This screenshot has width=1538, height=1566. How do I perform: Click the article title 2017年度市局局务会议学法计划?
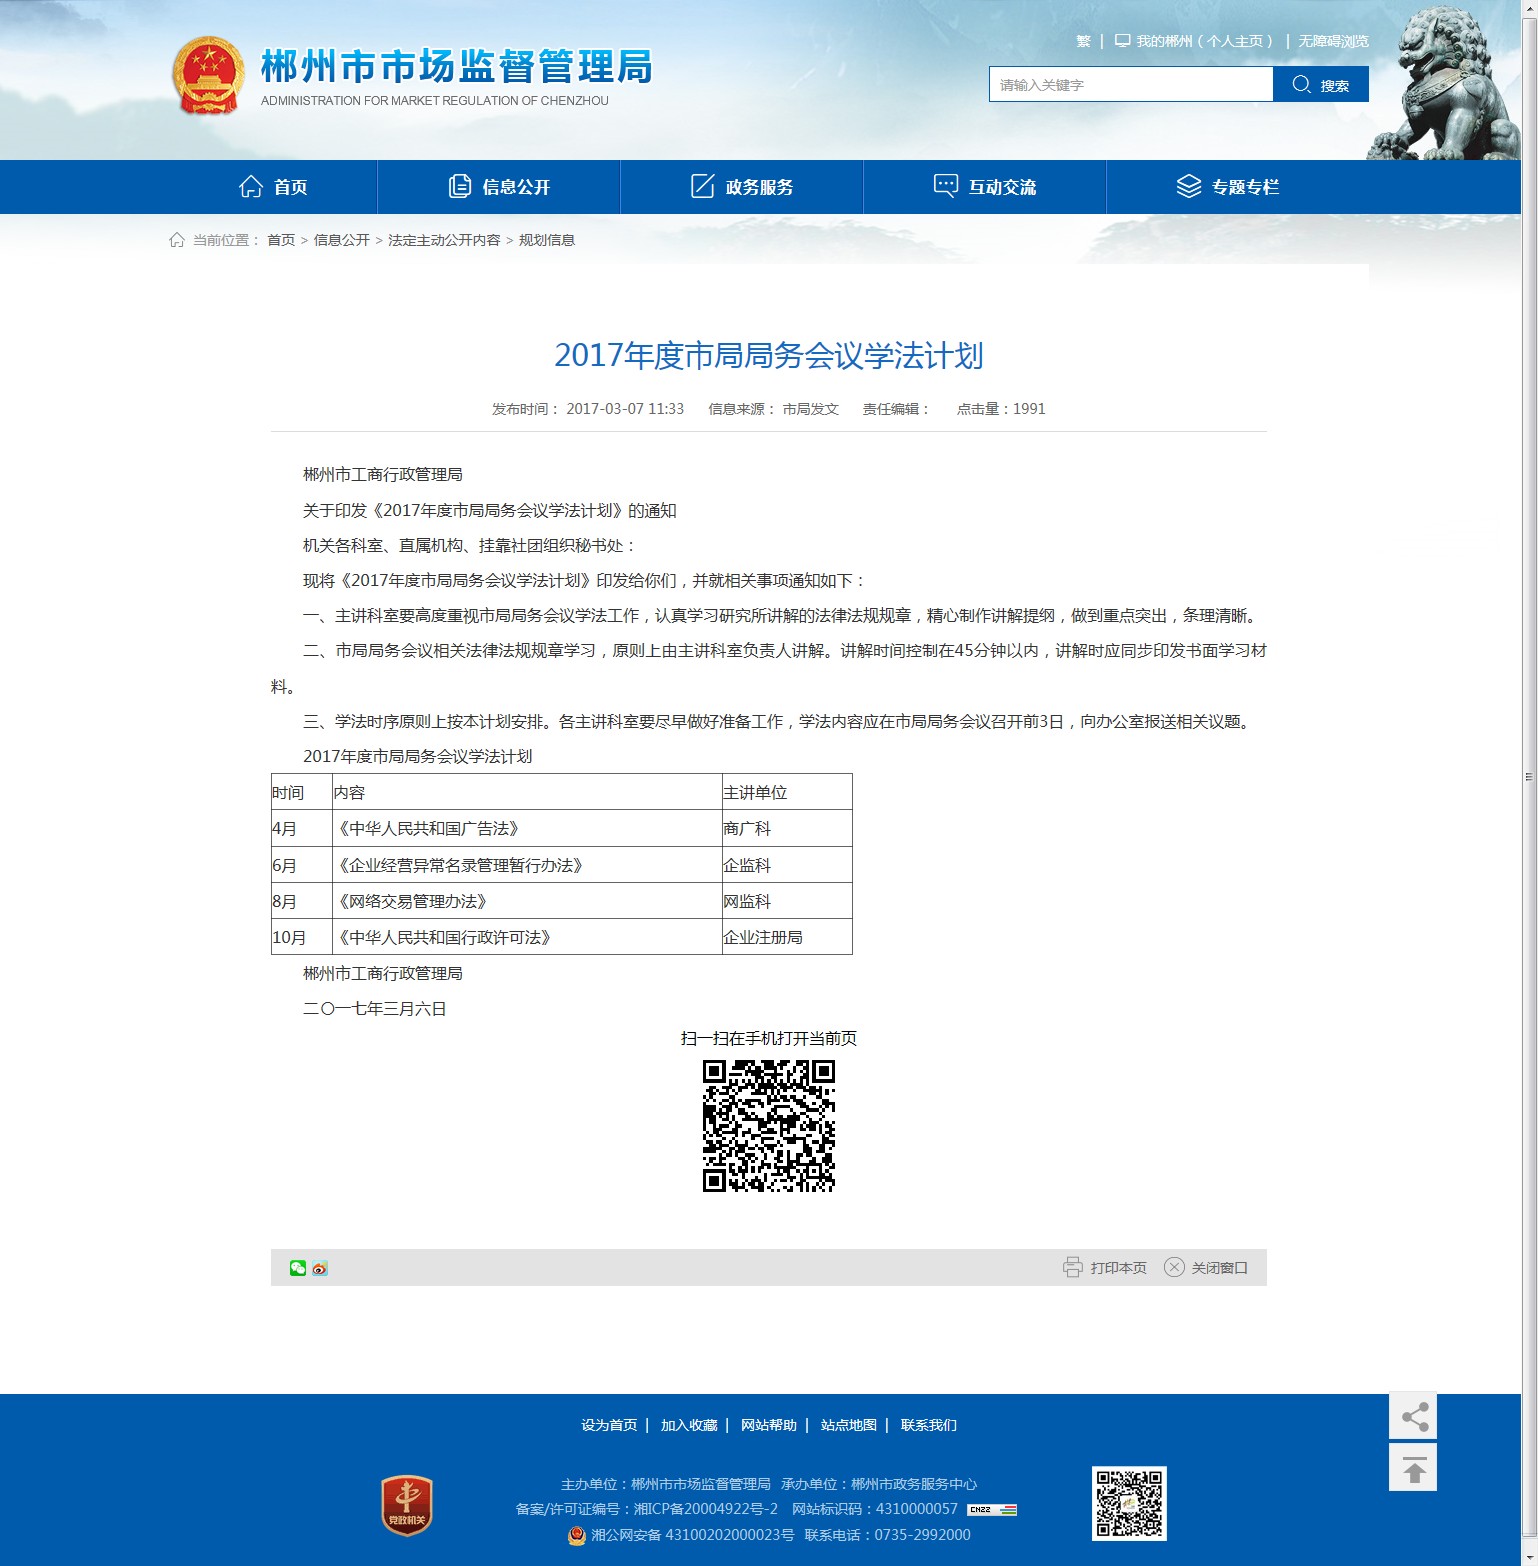pos(769,355)
